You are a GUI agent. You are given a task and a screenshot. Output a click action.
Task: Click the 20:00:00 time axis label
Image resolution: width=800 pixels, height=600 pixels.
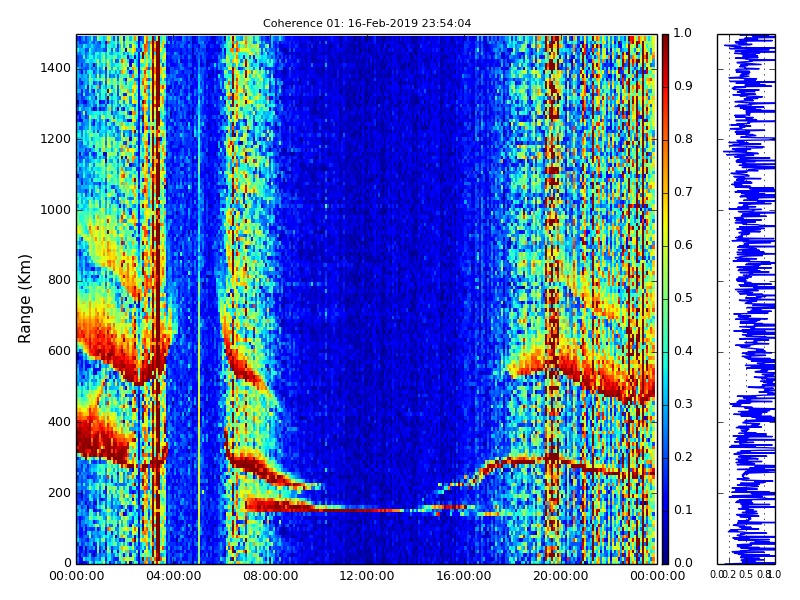point(561,576)
